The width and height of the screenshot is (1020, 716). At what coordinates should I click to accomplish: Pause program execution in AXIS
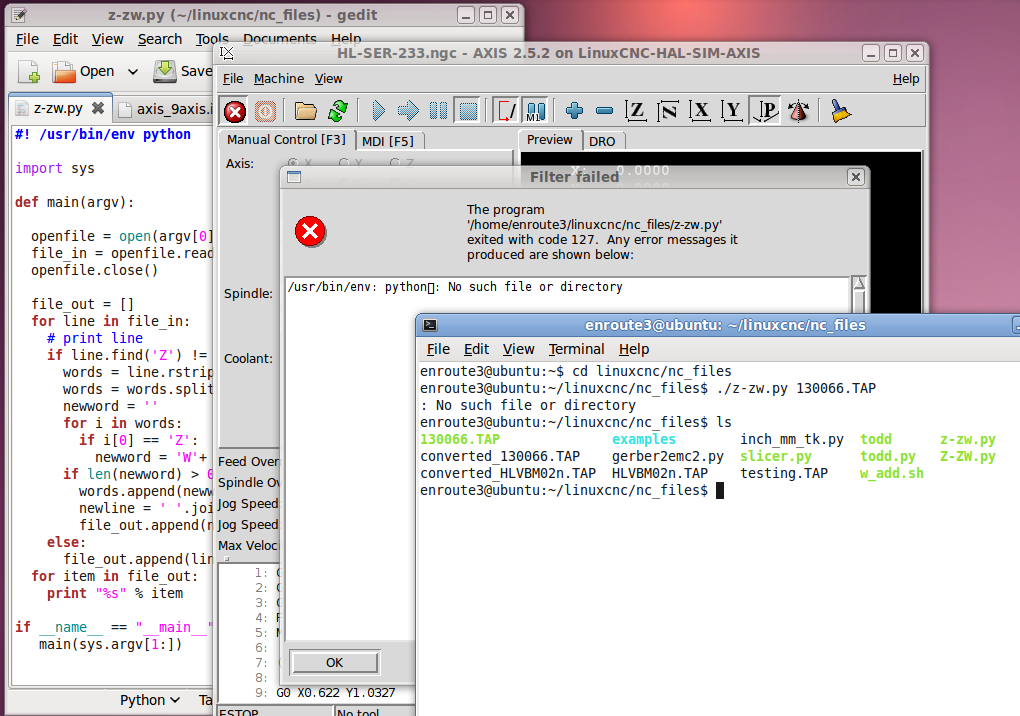click(x=438, y=111)
